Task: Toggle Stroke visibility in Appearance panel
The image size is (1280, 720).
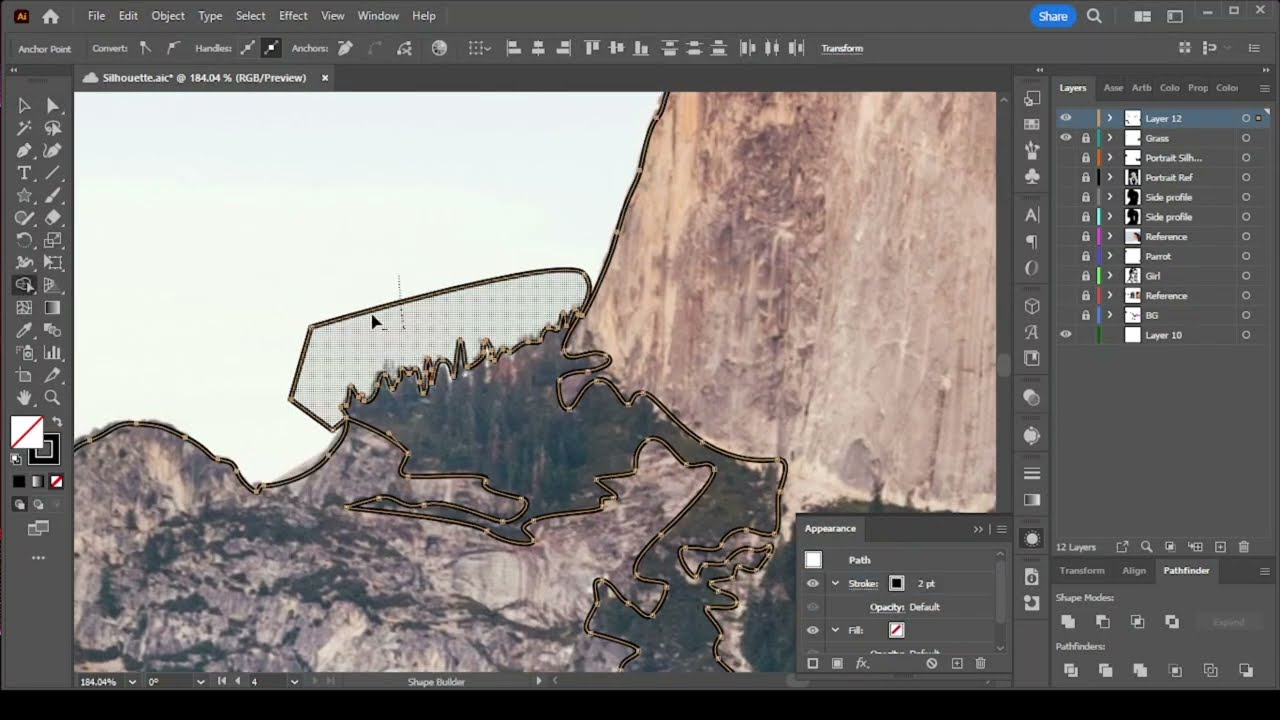Action: coord(812,584)
